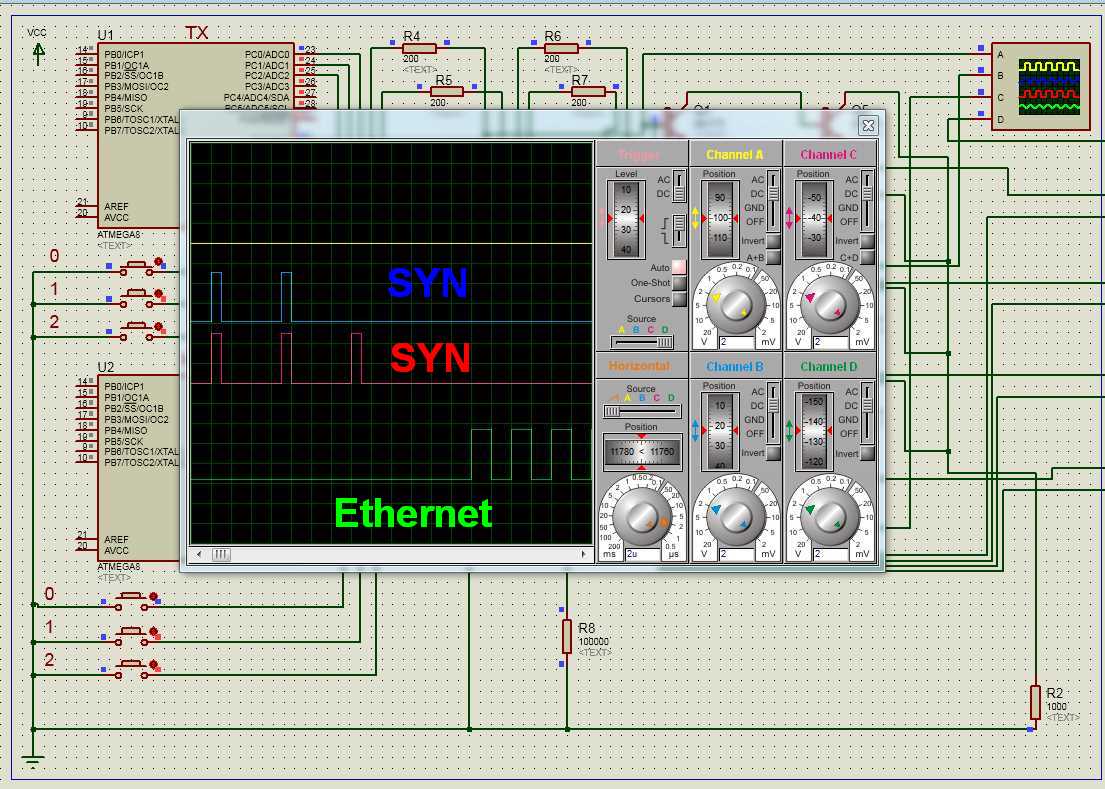Click the VCC power terminal symbol
Screen dimensions: 1105x789
38,51
